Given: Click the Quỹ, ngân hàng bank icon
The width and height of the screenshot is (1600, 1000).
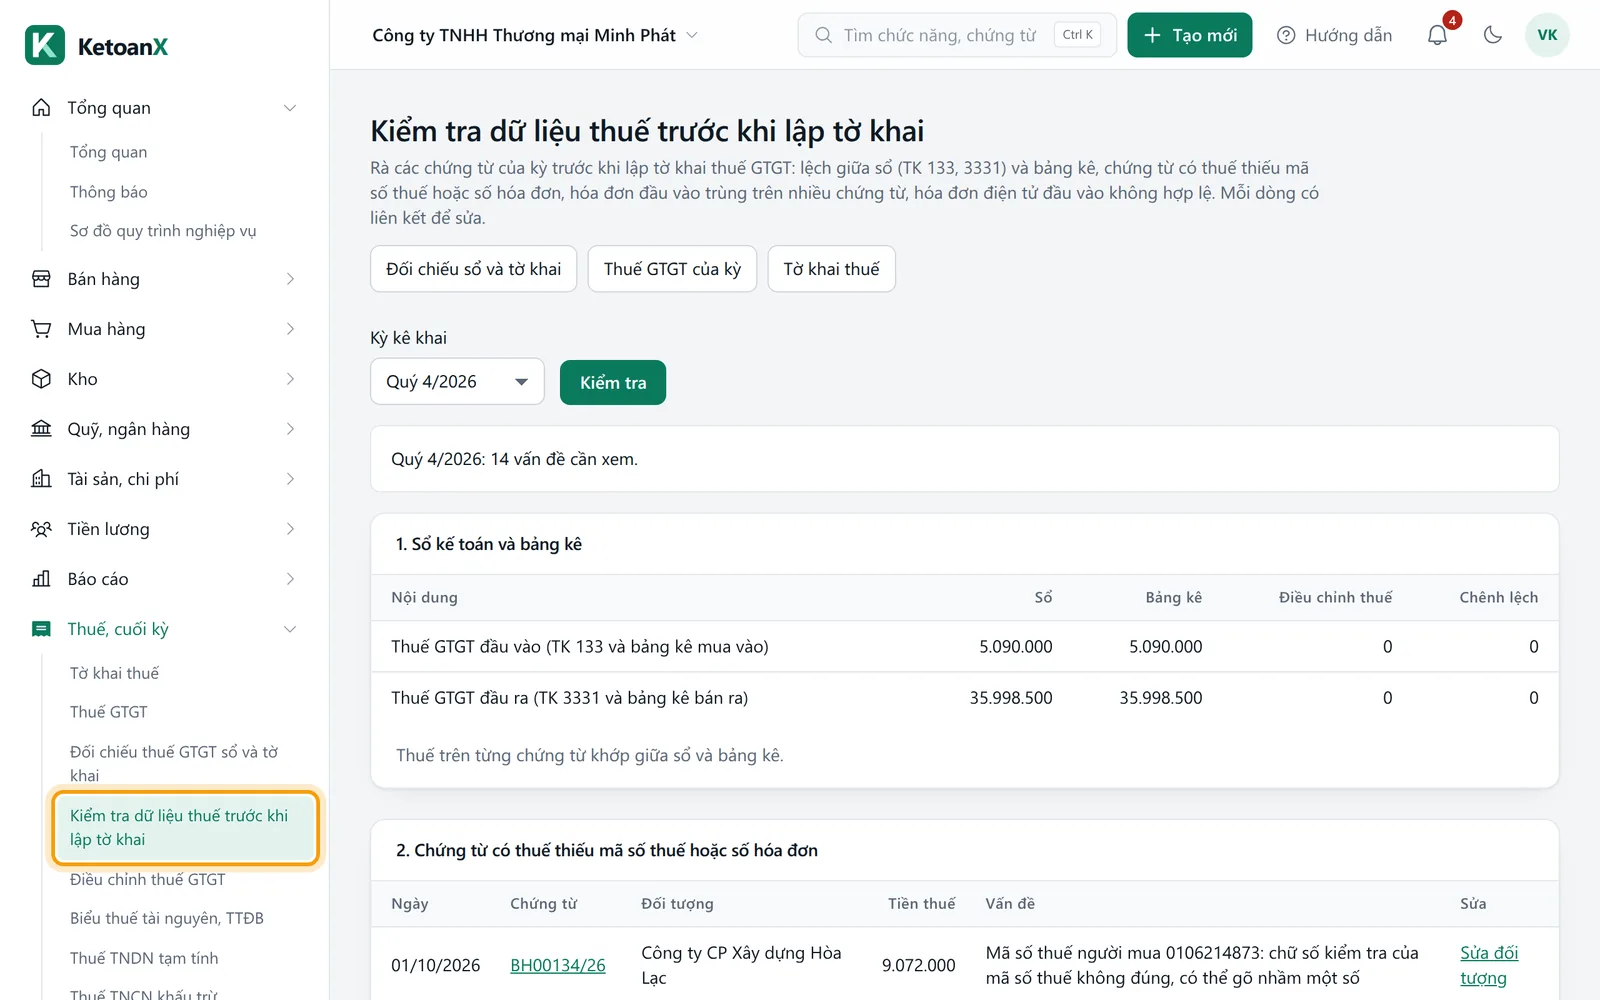Looking at the screenshot, I should pos(41,429).
